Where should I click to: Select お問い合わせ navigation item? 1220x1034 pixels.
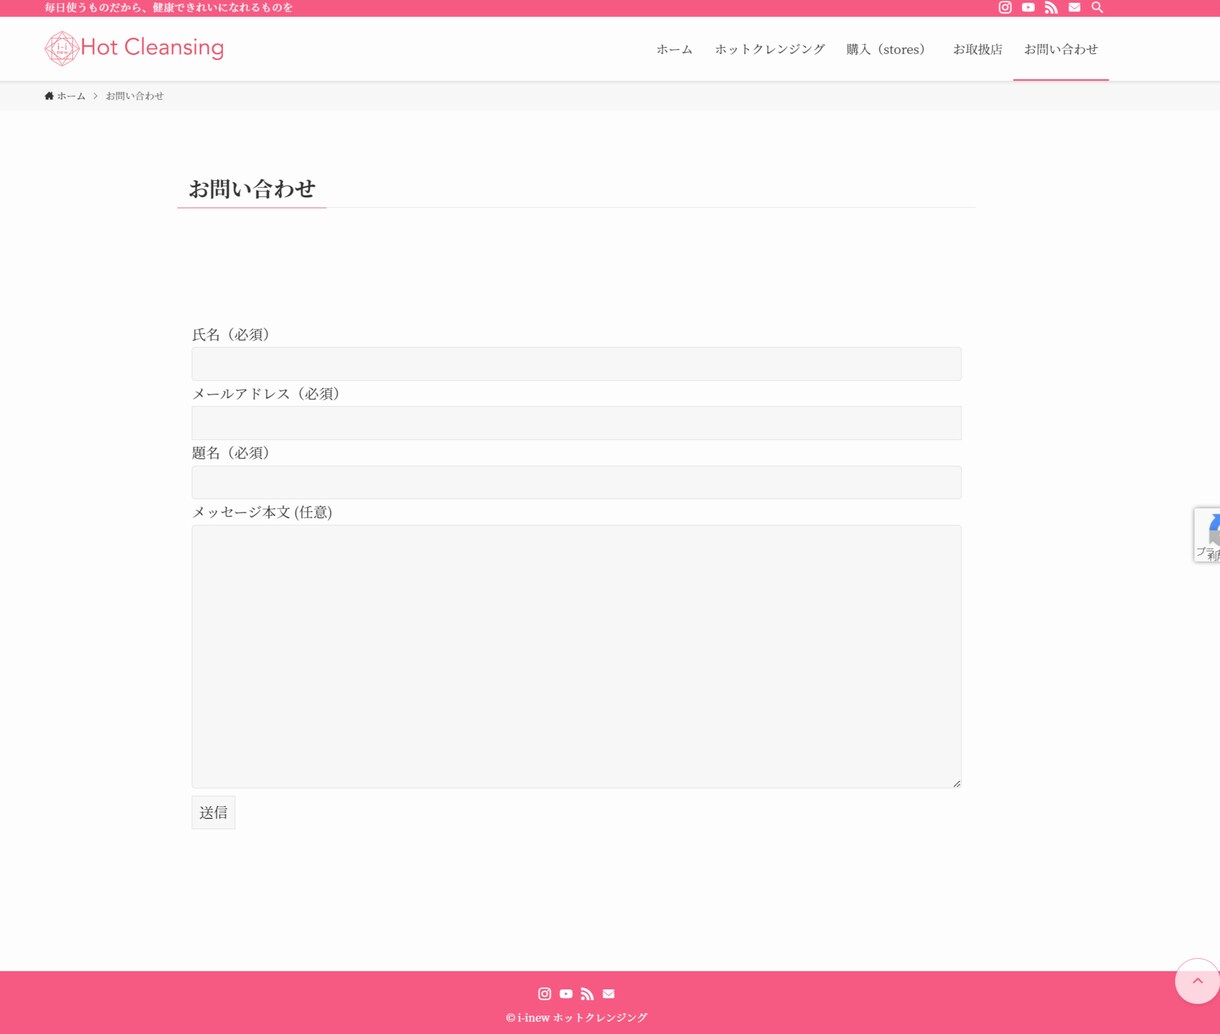pyautogui.click(x=1061, y=49)
